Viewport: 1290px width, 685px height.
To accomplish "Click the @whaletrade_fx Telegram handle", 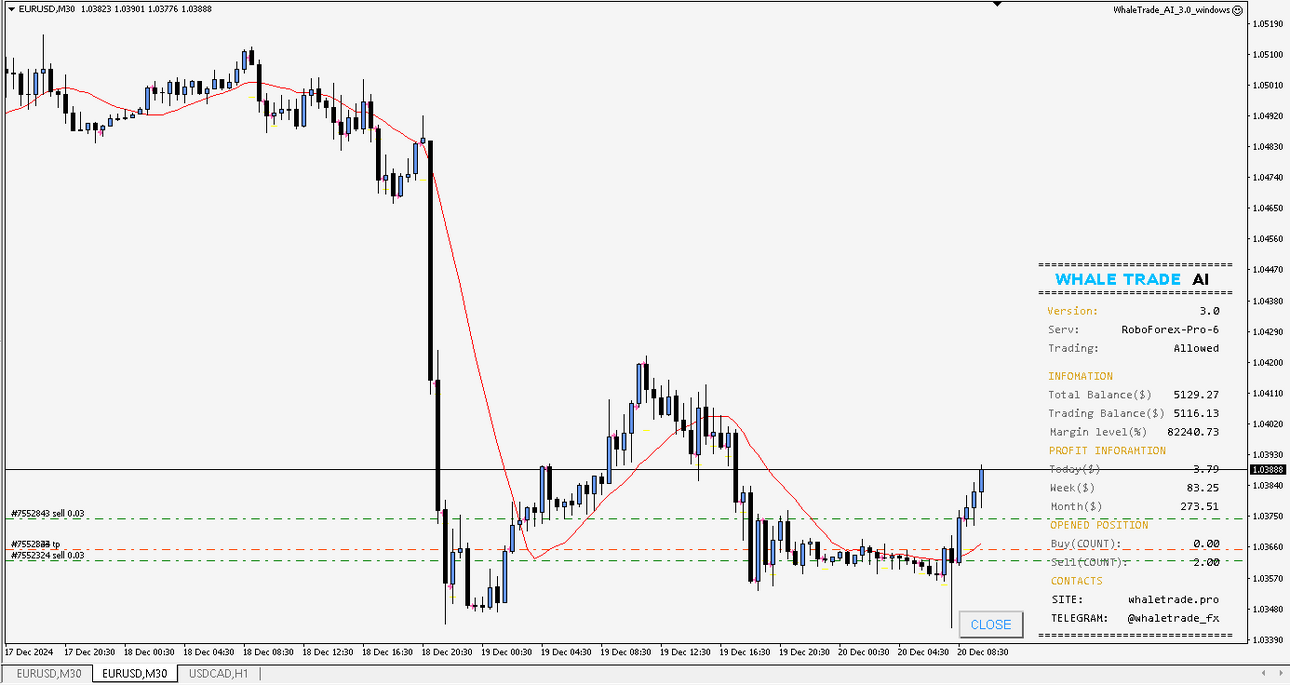I will pyautogui.click(x=1173, y=618).
